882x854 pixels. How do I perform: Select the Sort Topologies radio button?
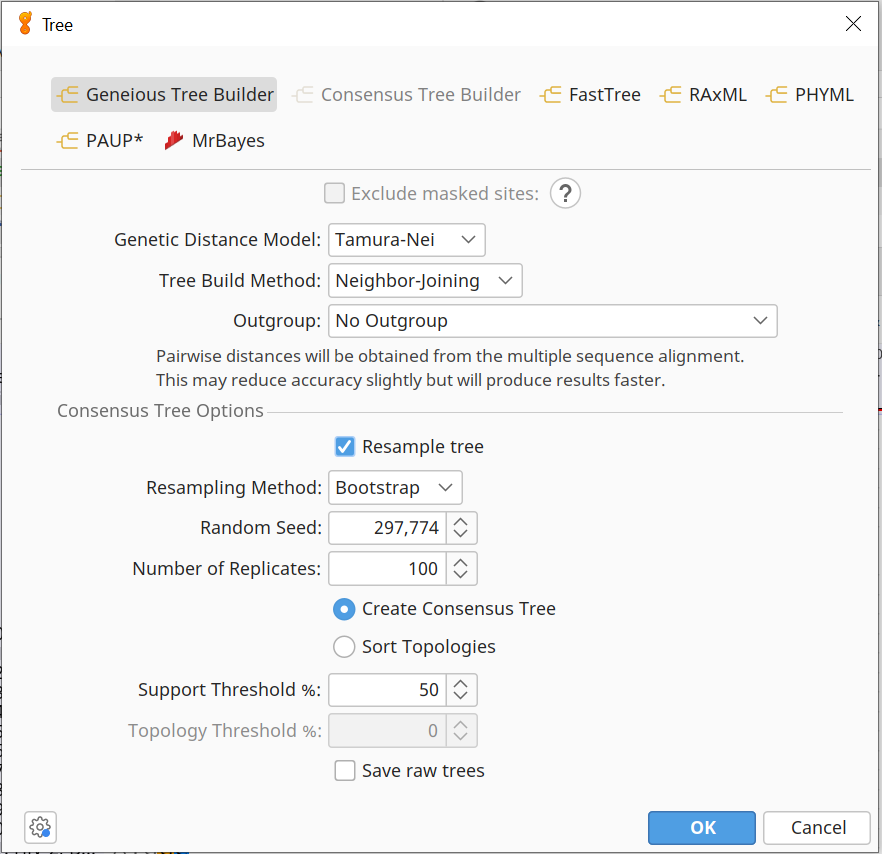[x=344, y=647]
